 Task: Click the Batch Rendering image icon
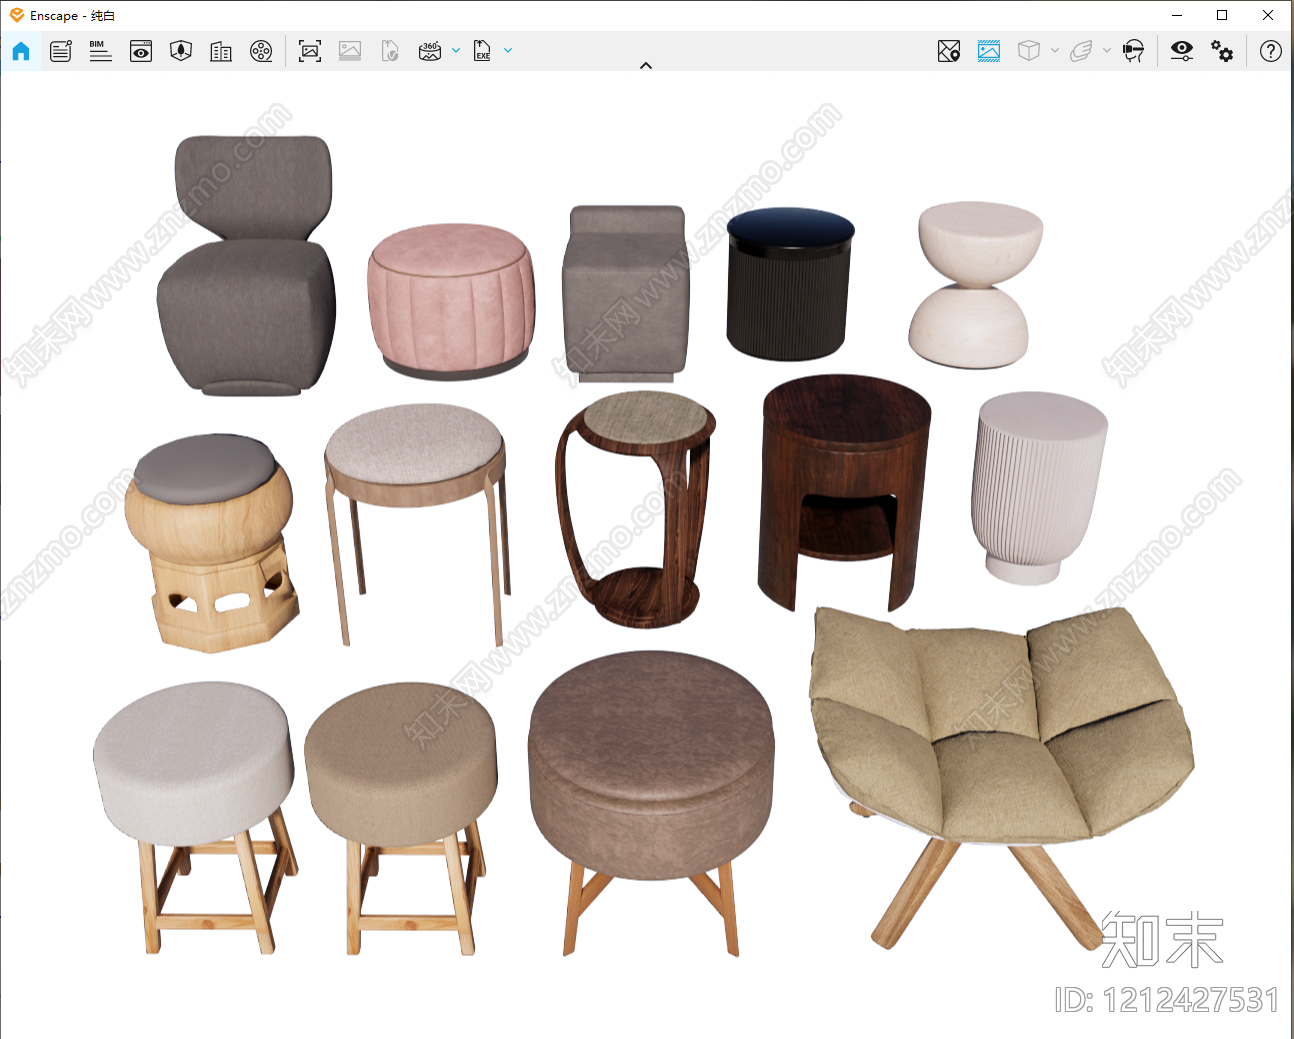350,51
